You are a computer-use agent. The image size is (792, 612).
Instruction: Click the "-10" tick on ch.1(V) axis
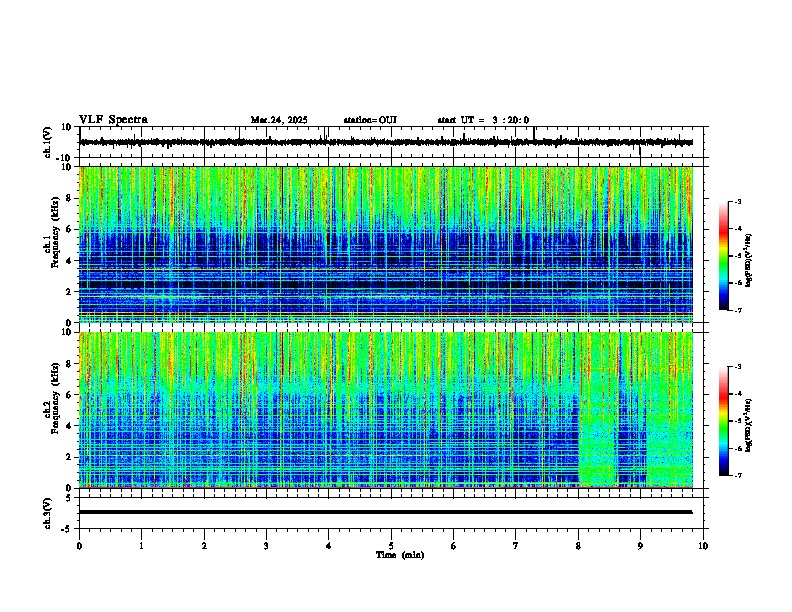click(65, 158)
